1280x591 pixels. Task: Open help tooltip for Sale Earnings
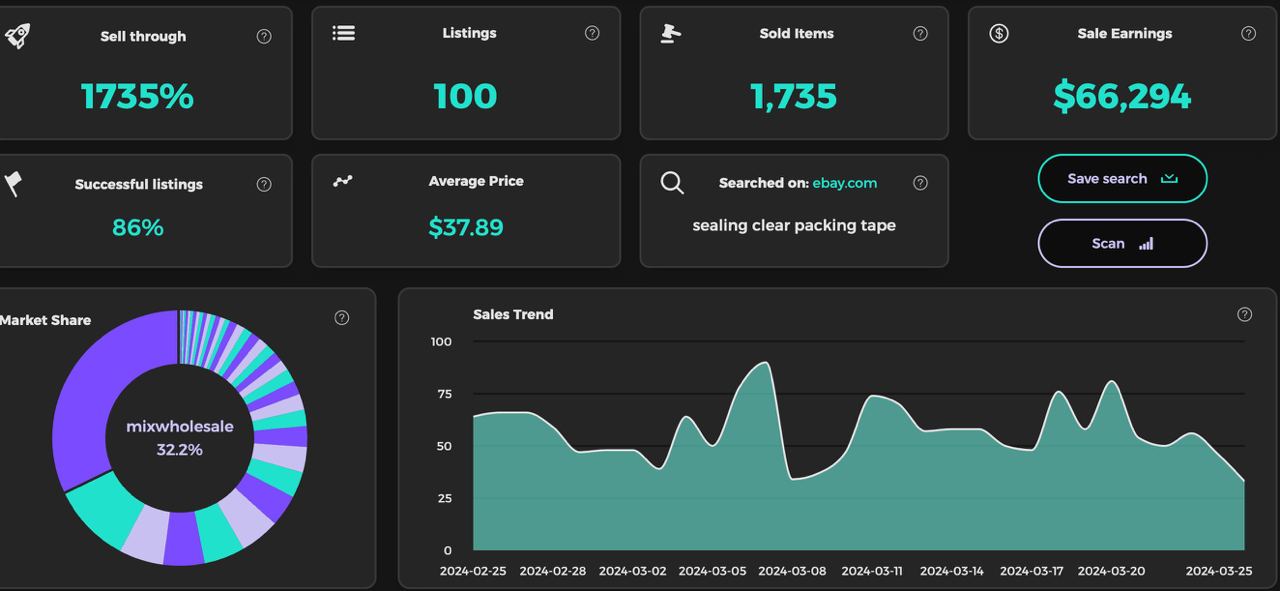click(x=1248, y=33)
